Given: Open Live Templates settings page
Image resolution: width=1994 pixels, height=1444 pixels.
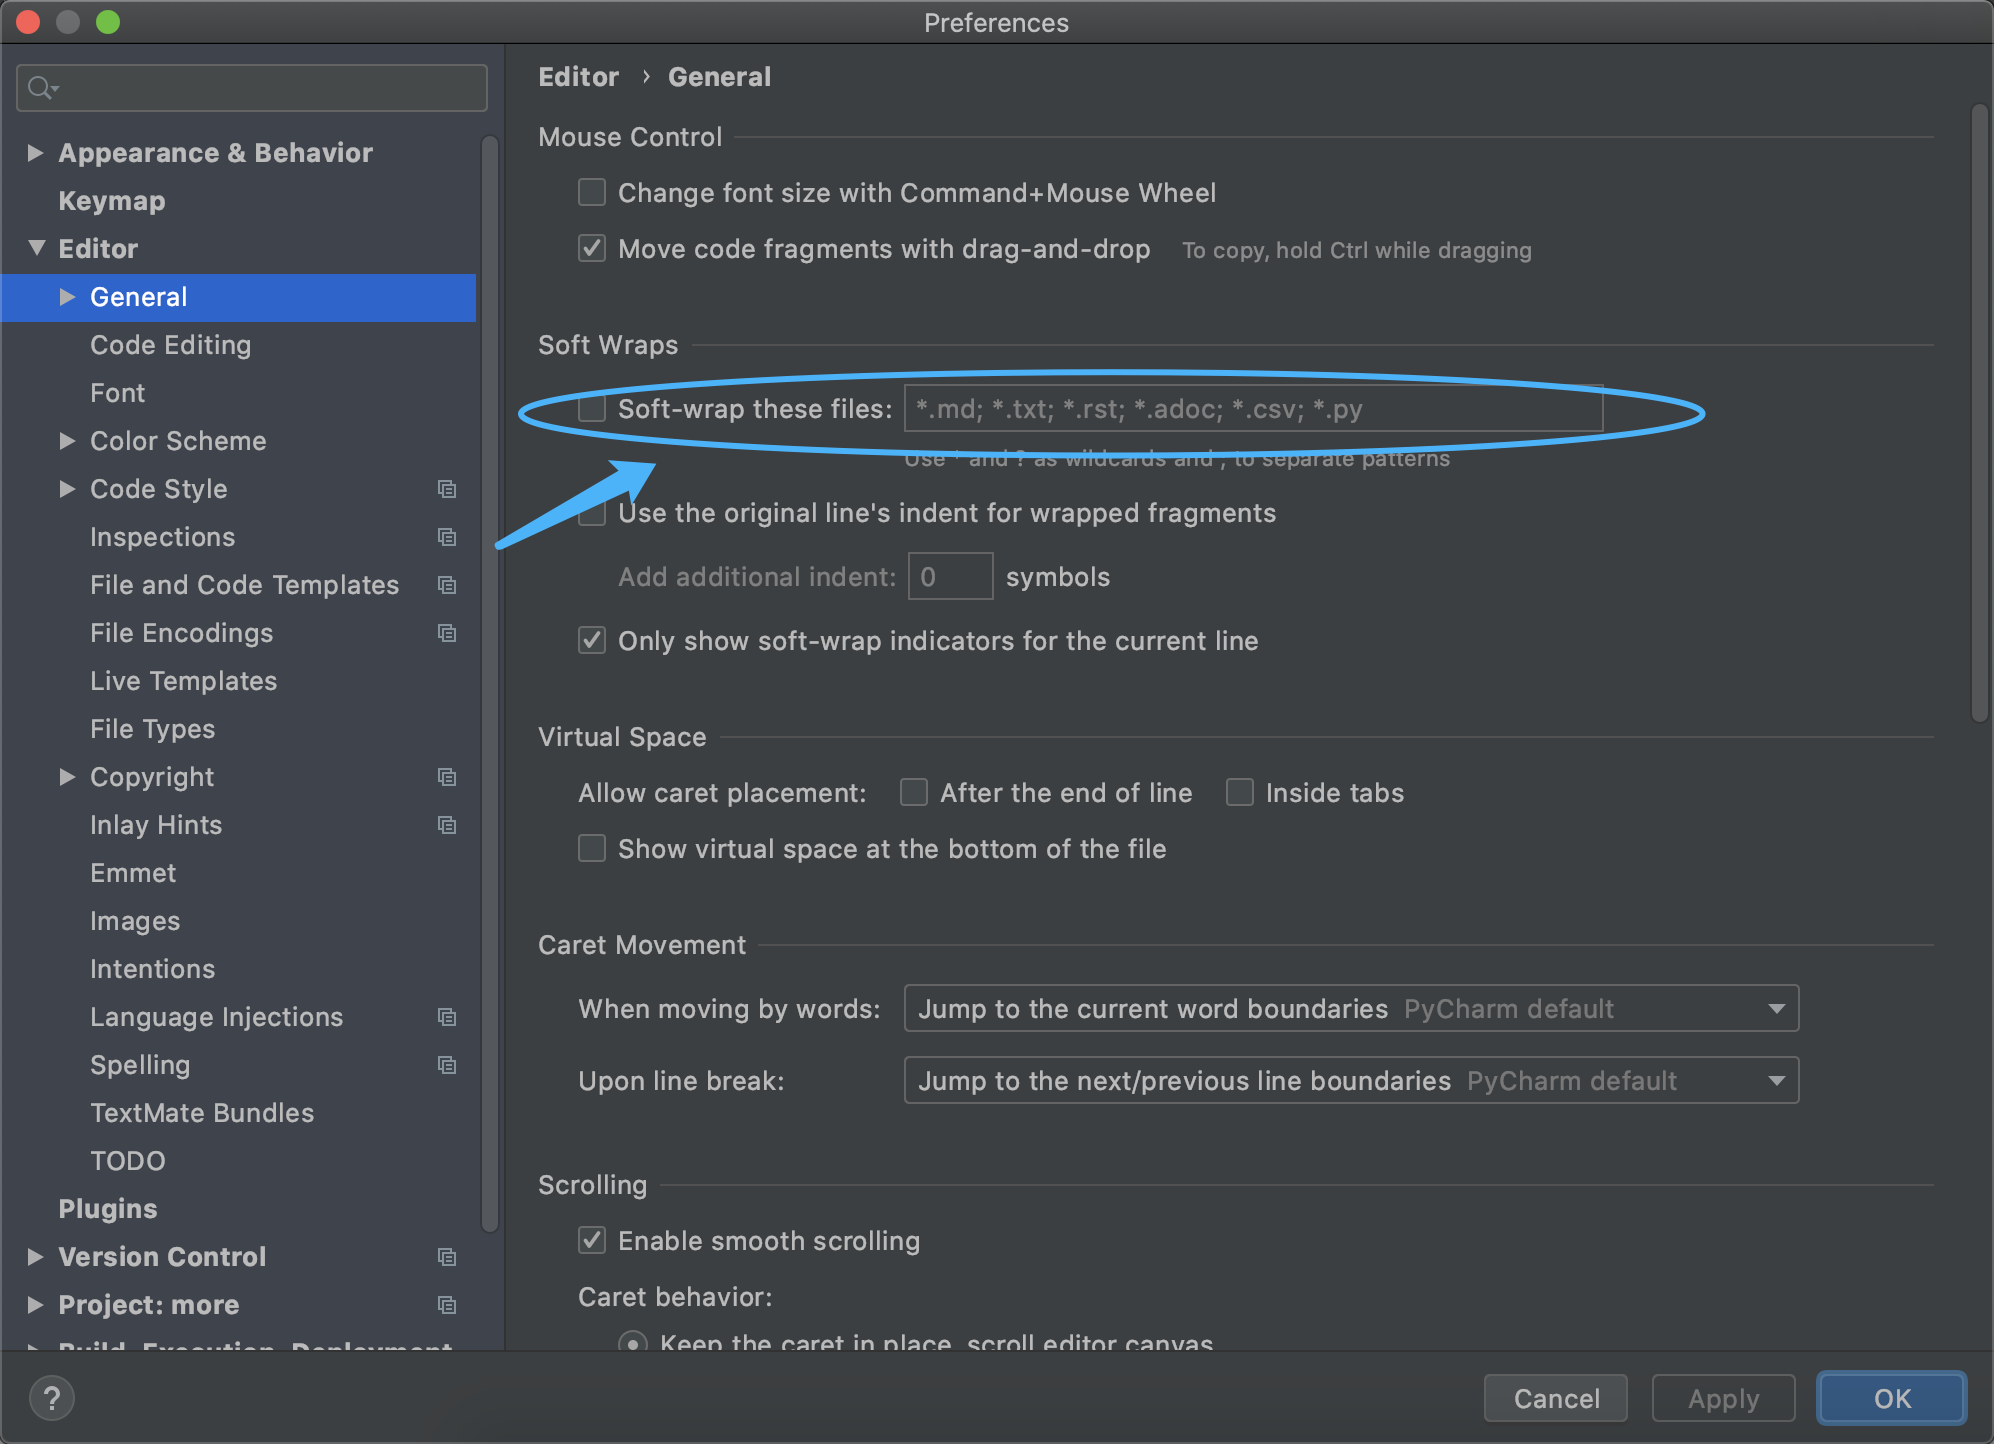Looking at the screenshot, I should [x=183, y=681].
